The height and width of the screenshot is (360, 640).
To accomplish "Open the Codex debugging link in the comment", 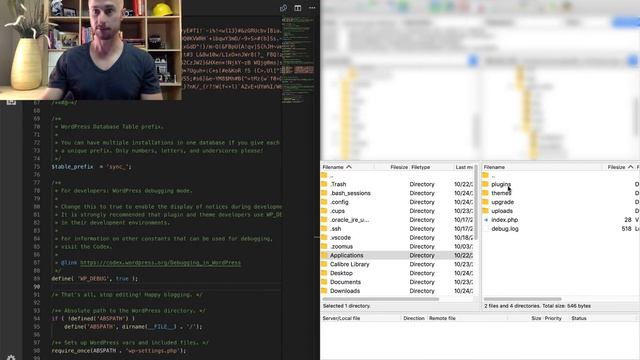I will tap(160, 262).
